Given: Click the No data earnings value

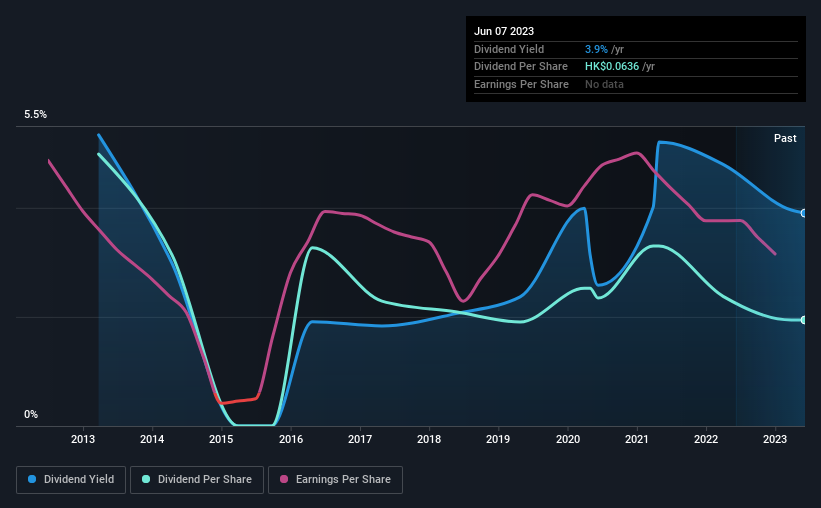Looking at the screenshot, I should click(604, 84).
